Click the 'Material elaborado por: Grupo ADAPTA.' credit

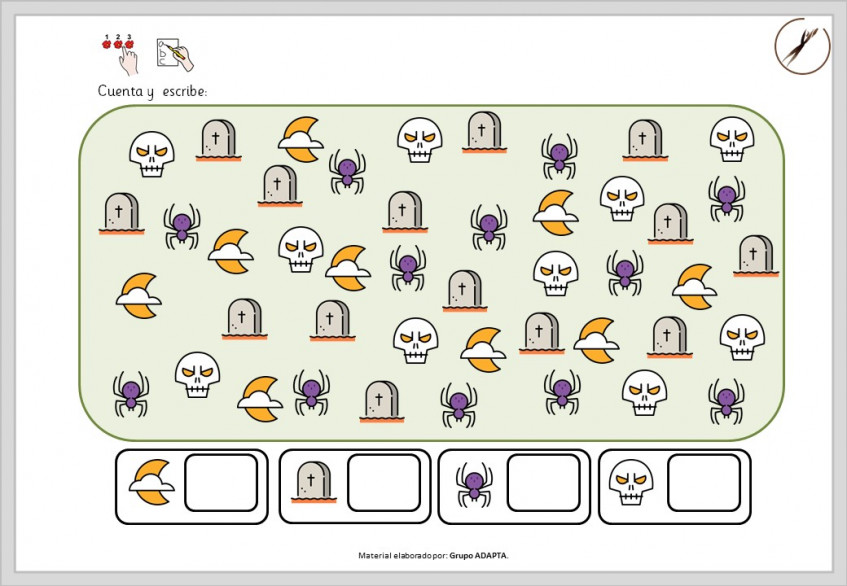pyautogui.click(x=433, y=555)
